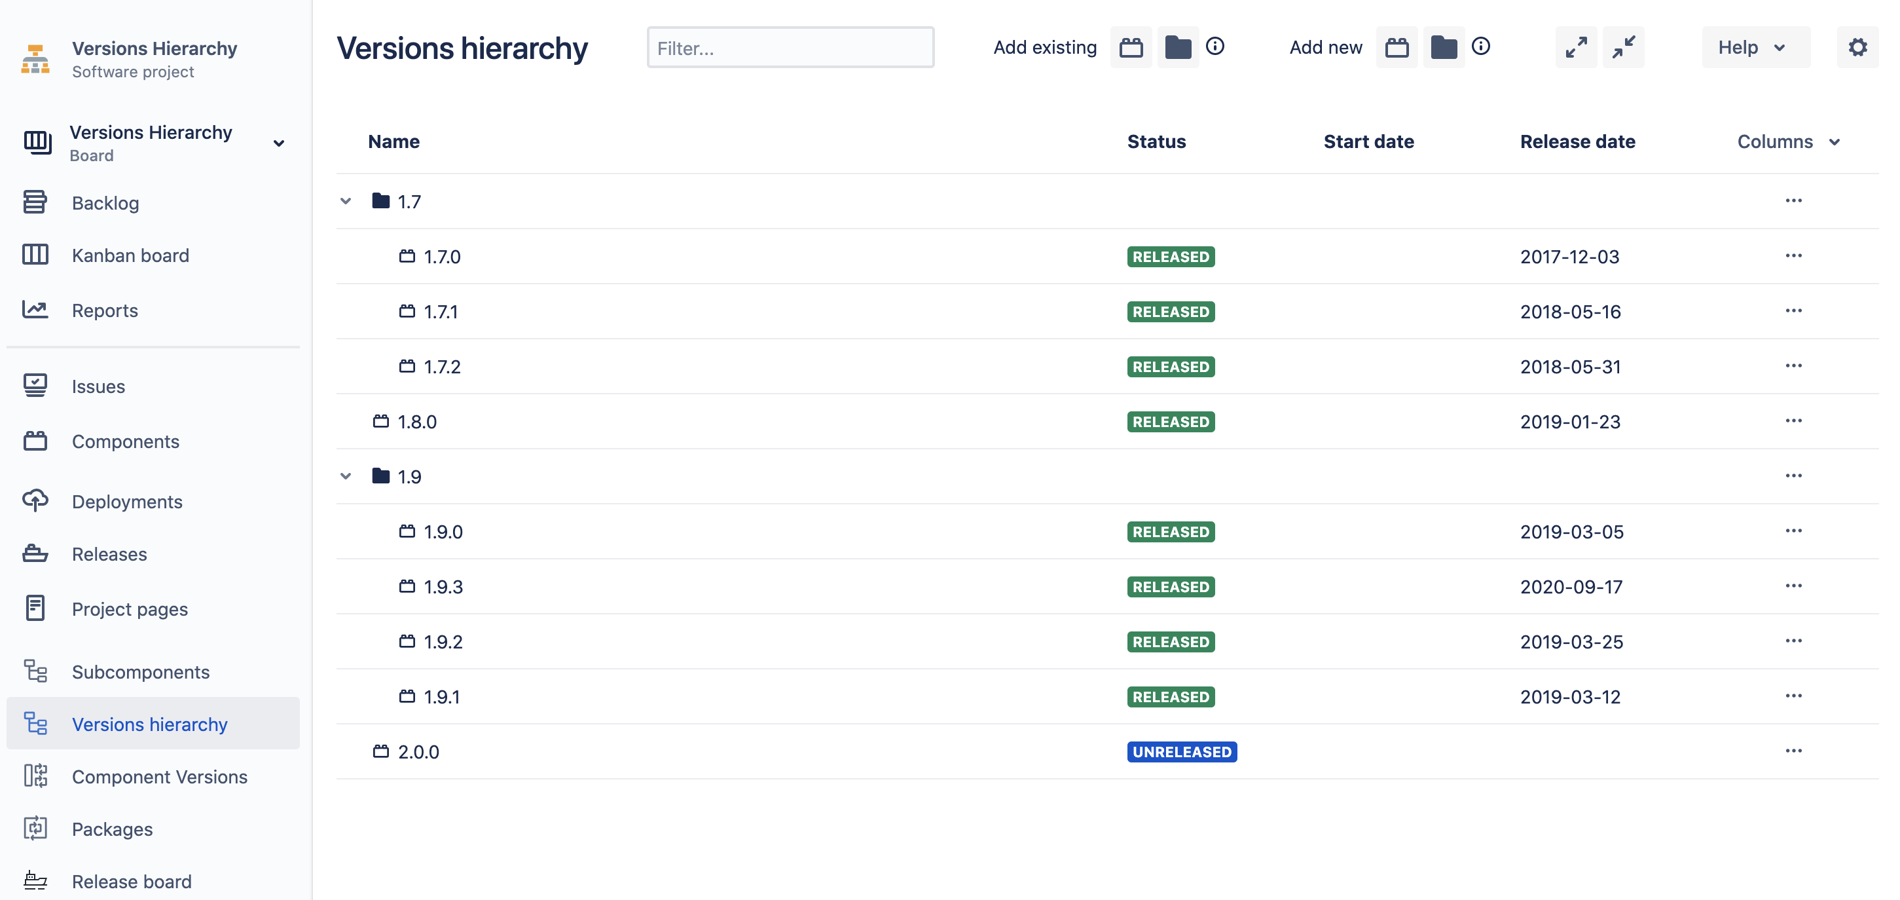
Task: Click Add existing version icon
Action: 1131,47
